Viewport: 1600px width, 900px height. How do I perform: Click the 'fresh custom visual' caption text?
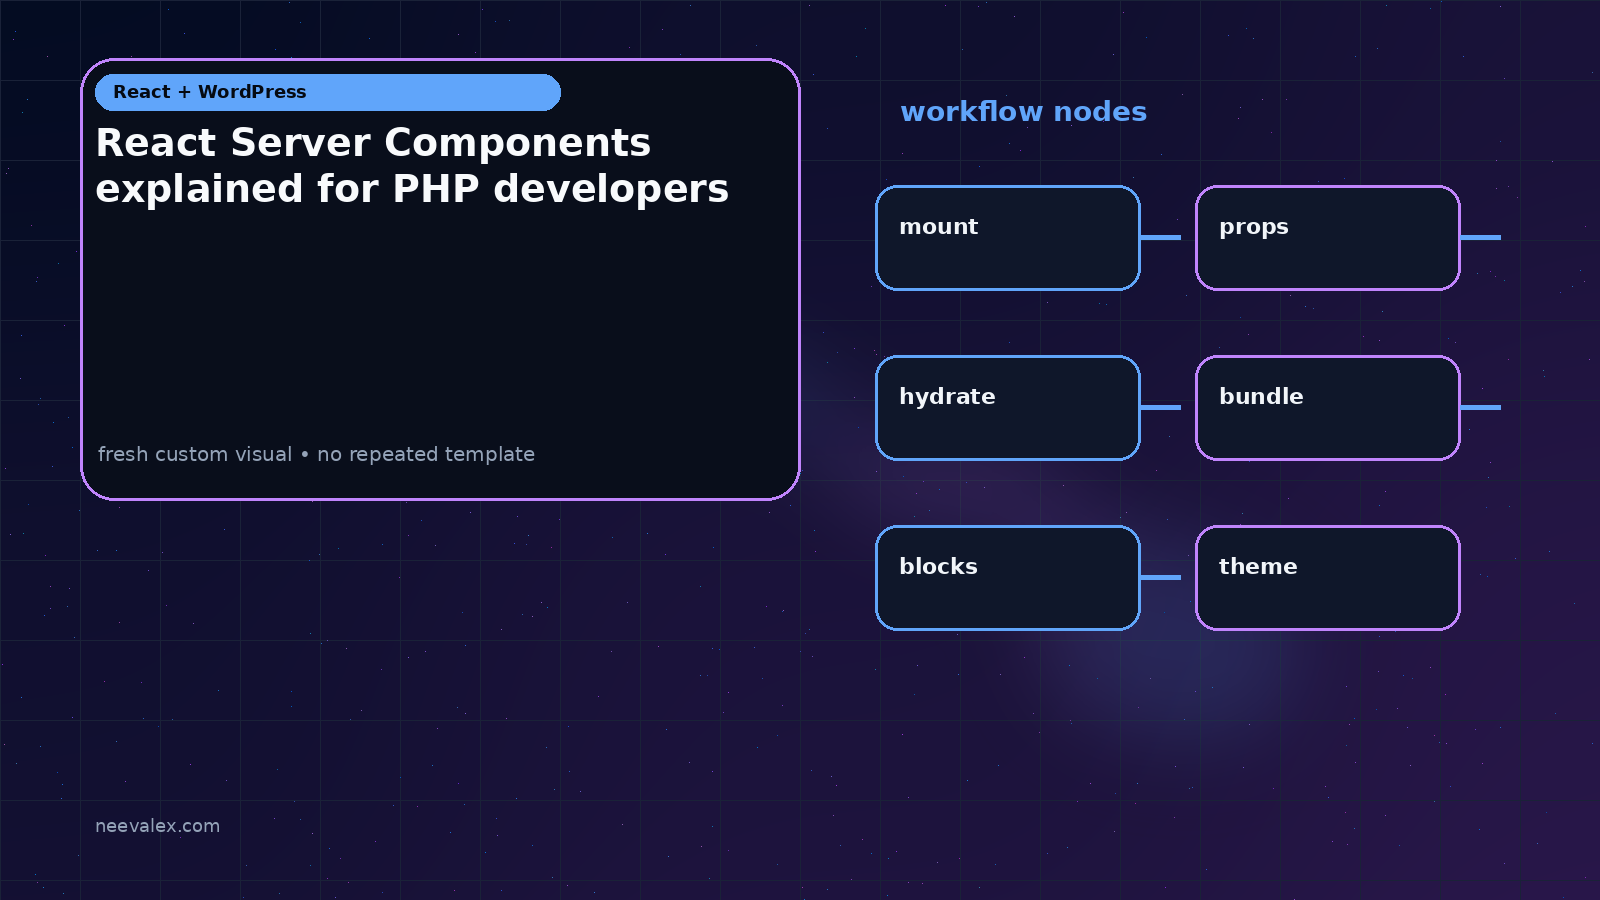click(x=316, y=454)
